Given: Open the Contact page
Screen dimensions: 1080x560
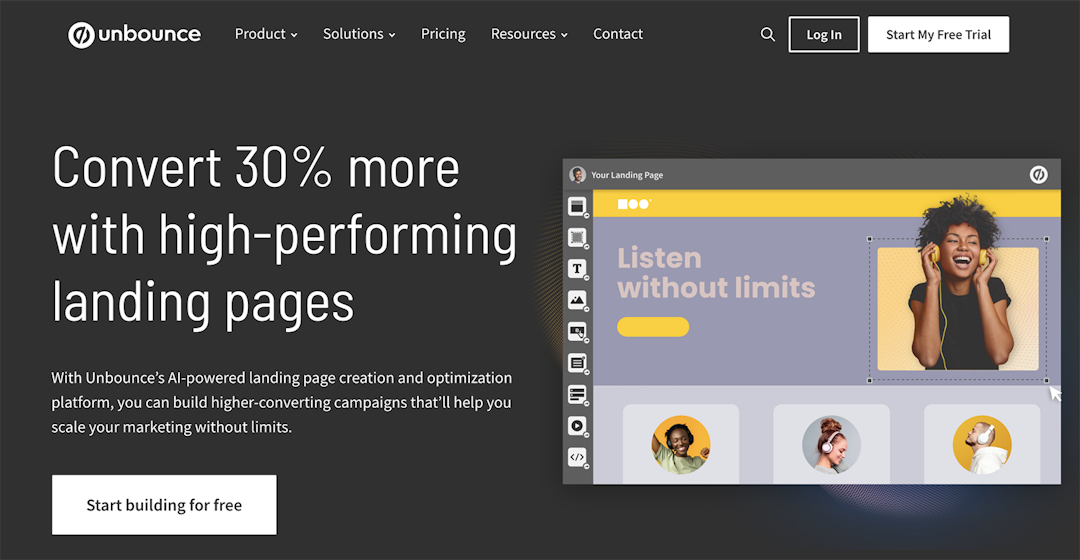Looking at the screenshot, I should 618,34.
